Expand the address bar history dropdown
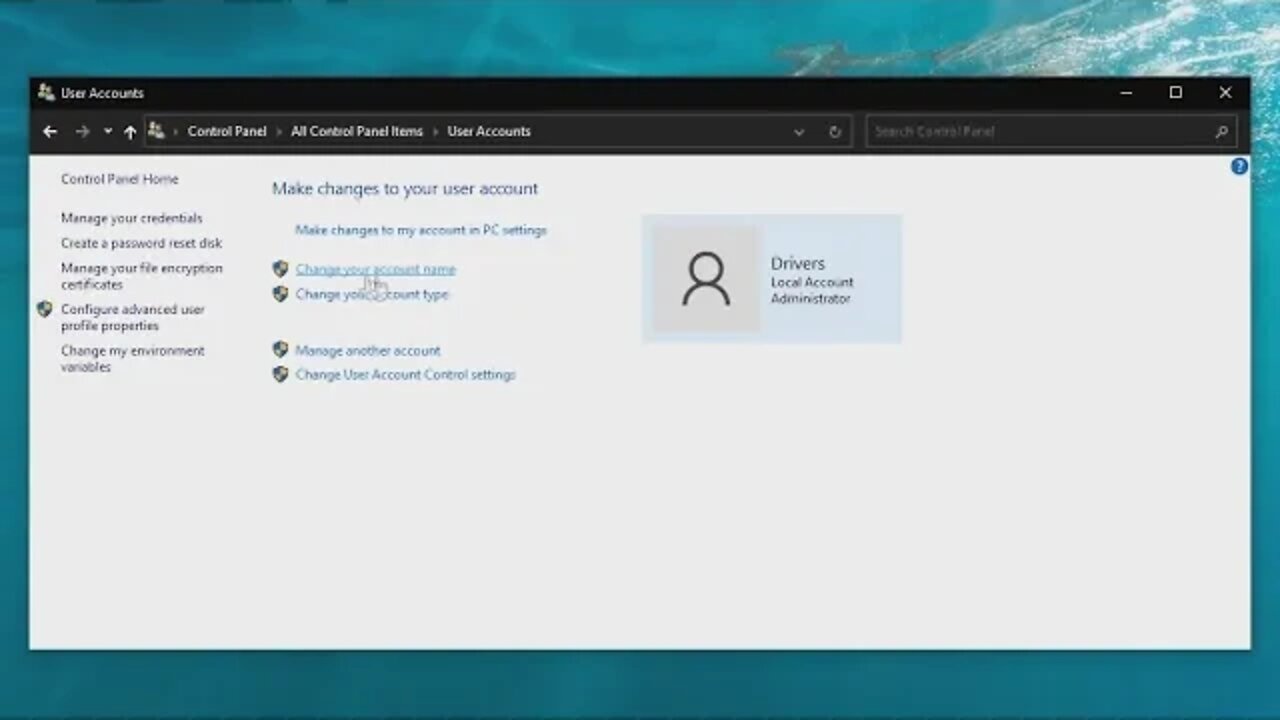 pos(798,131)
